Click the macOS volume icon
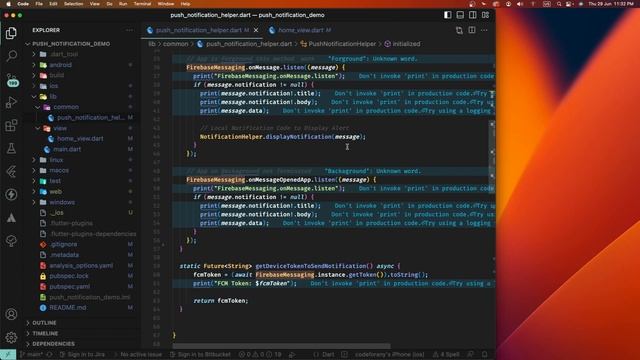 click(x=520, y=4)
